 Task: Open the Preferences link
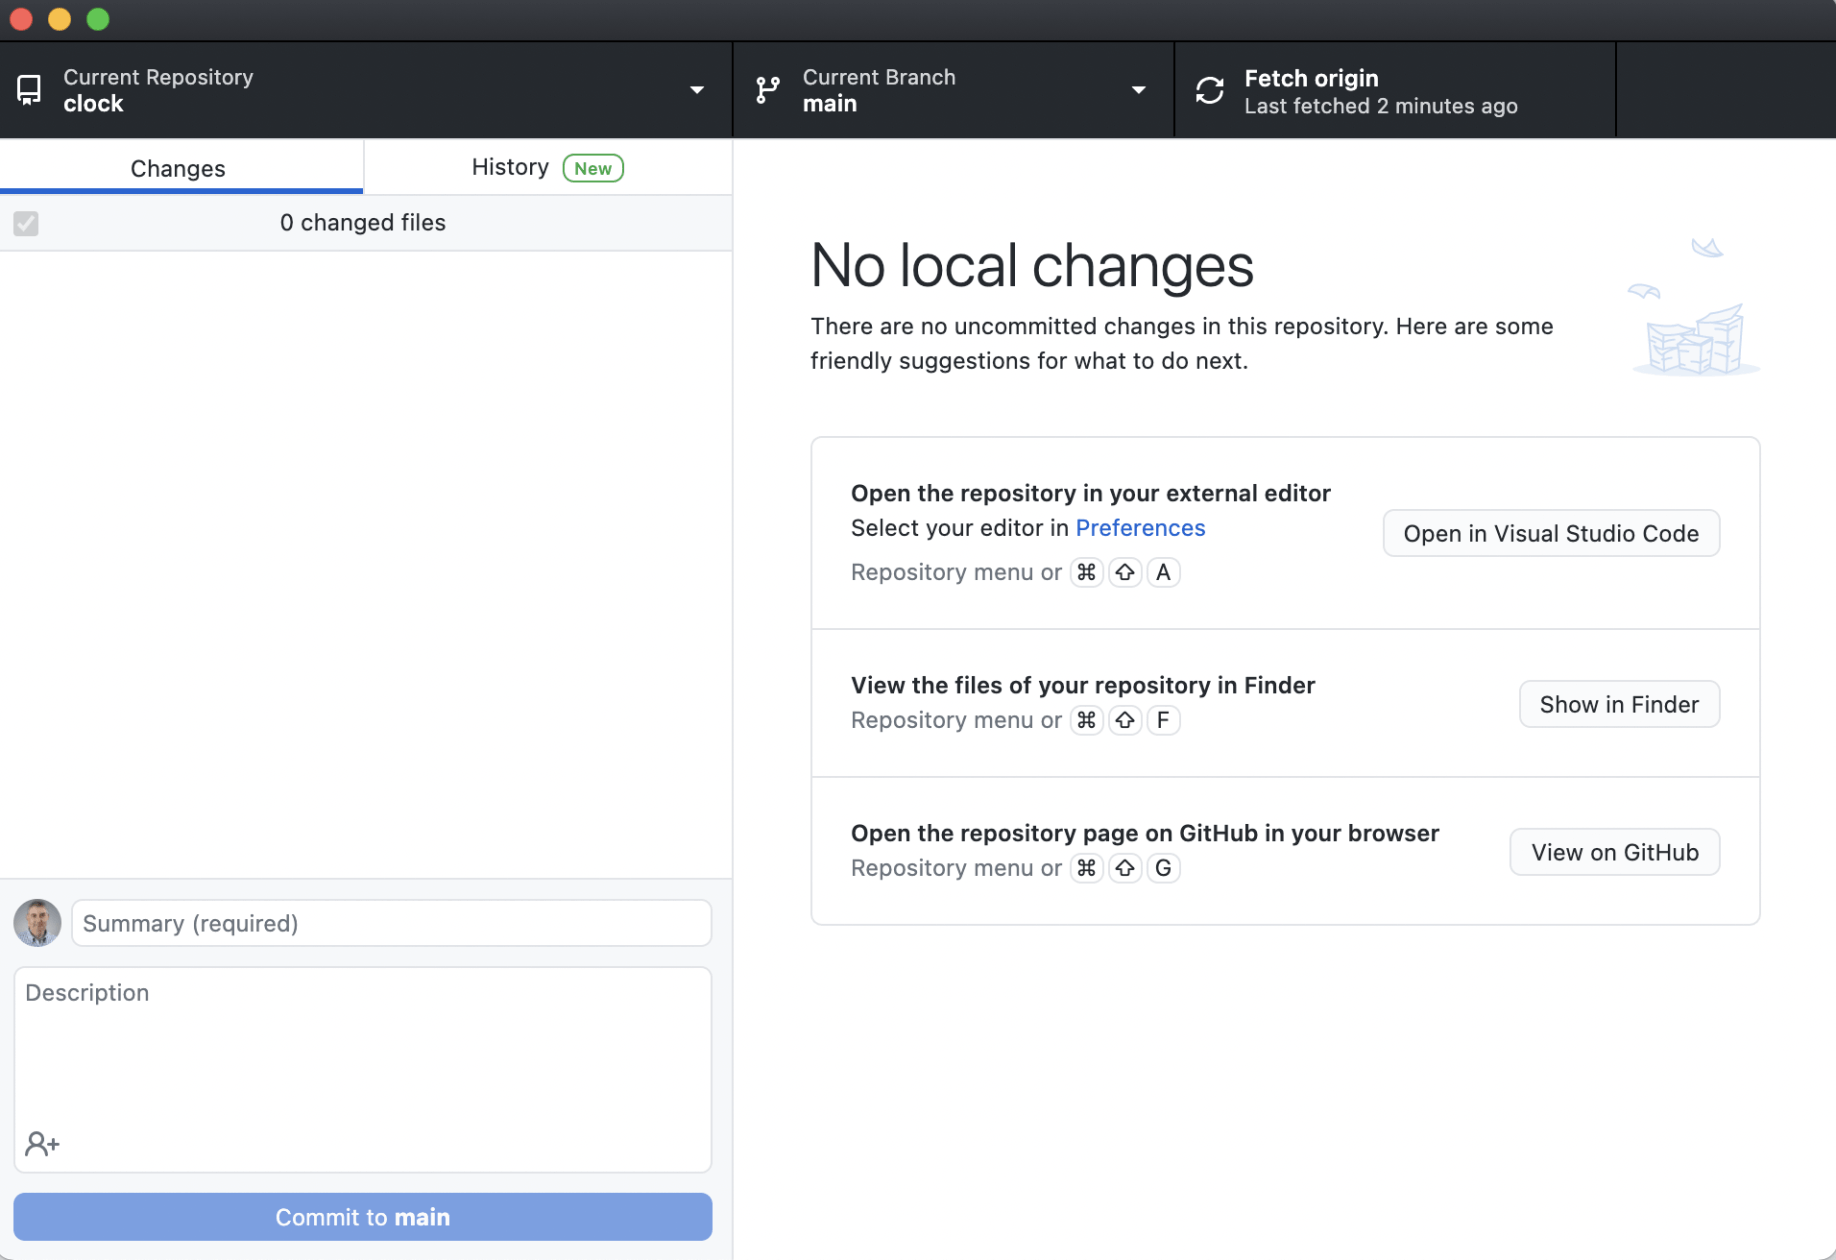point(1139,528)
